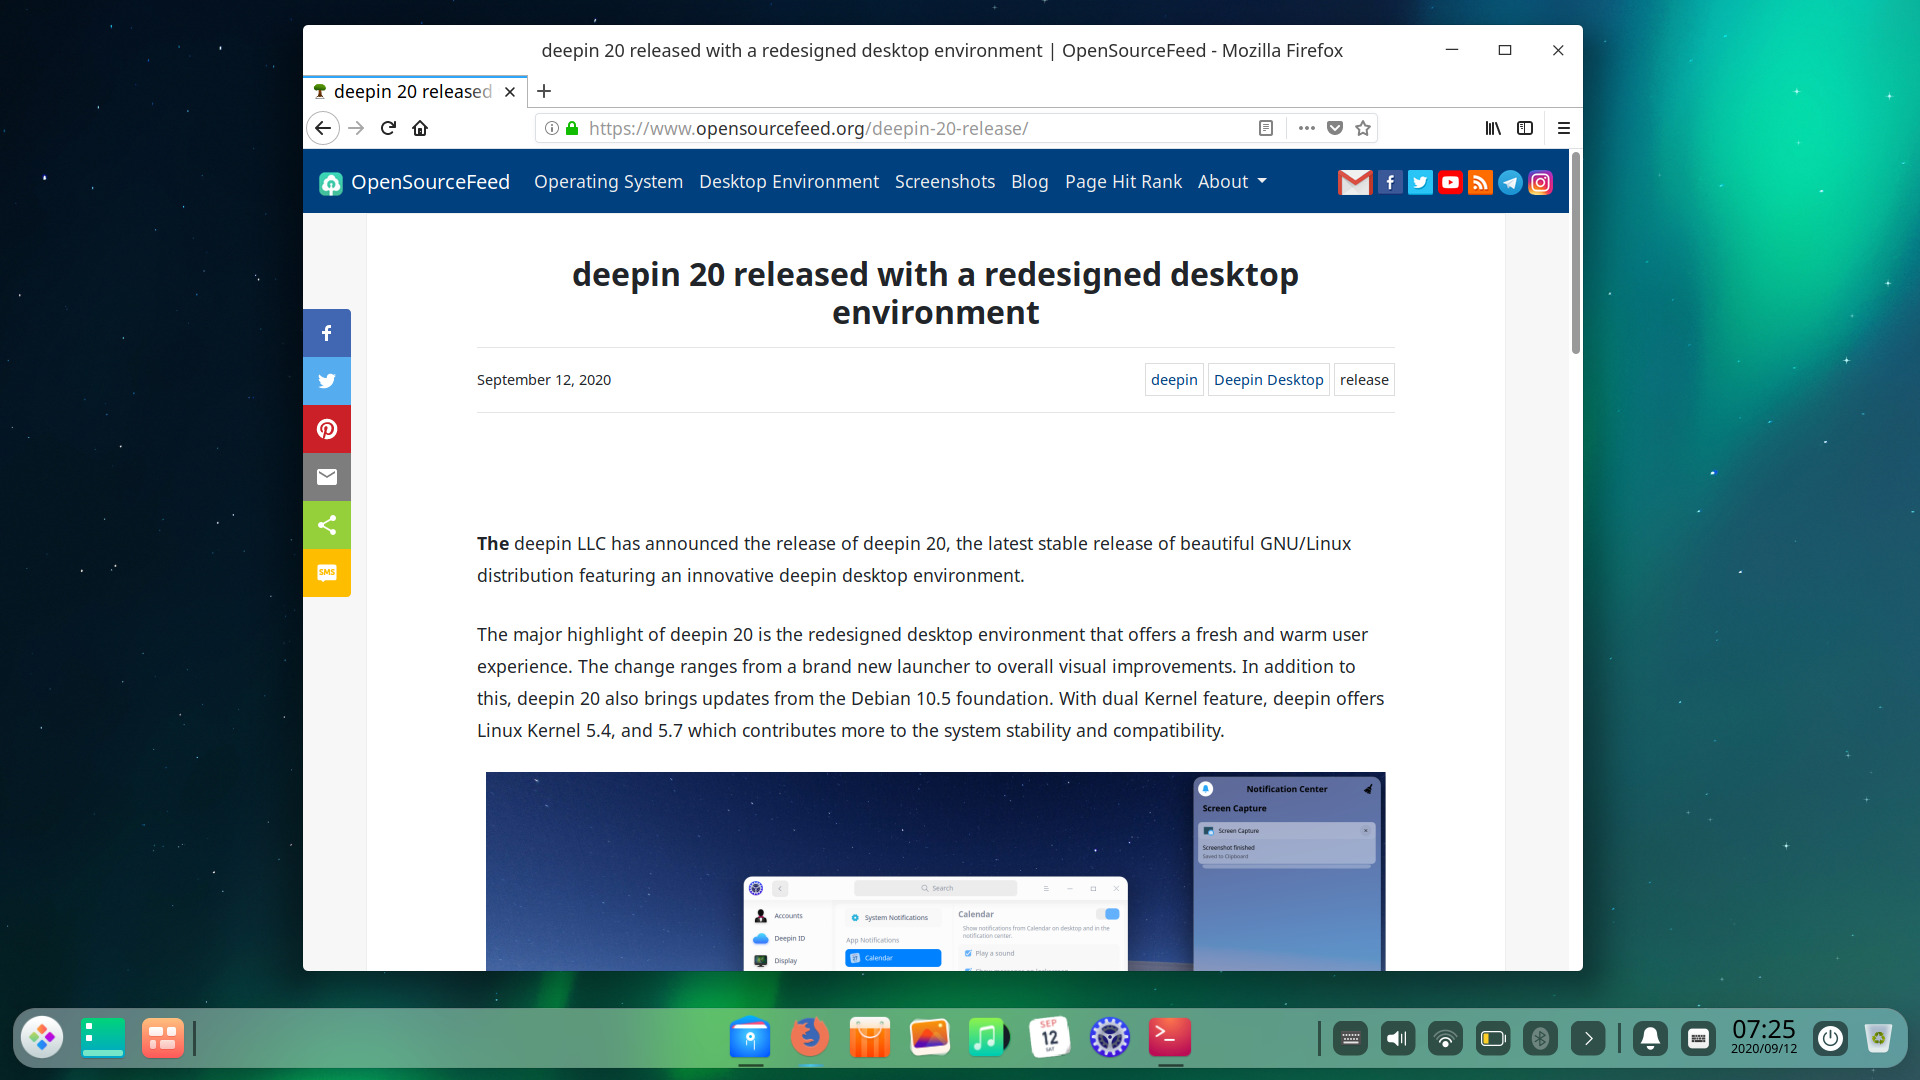1920x1080 pixels.
Task: Toggle the Bluetooth icon in system tray
Action: [1541, 1038]
